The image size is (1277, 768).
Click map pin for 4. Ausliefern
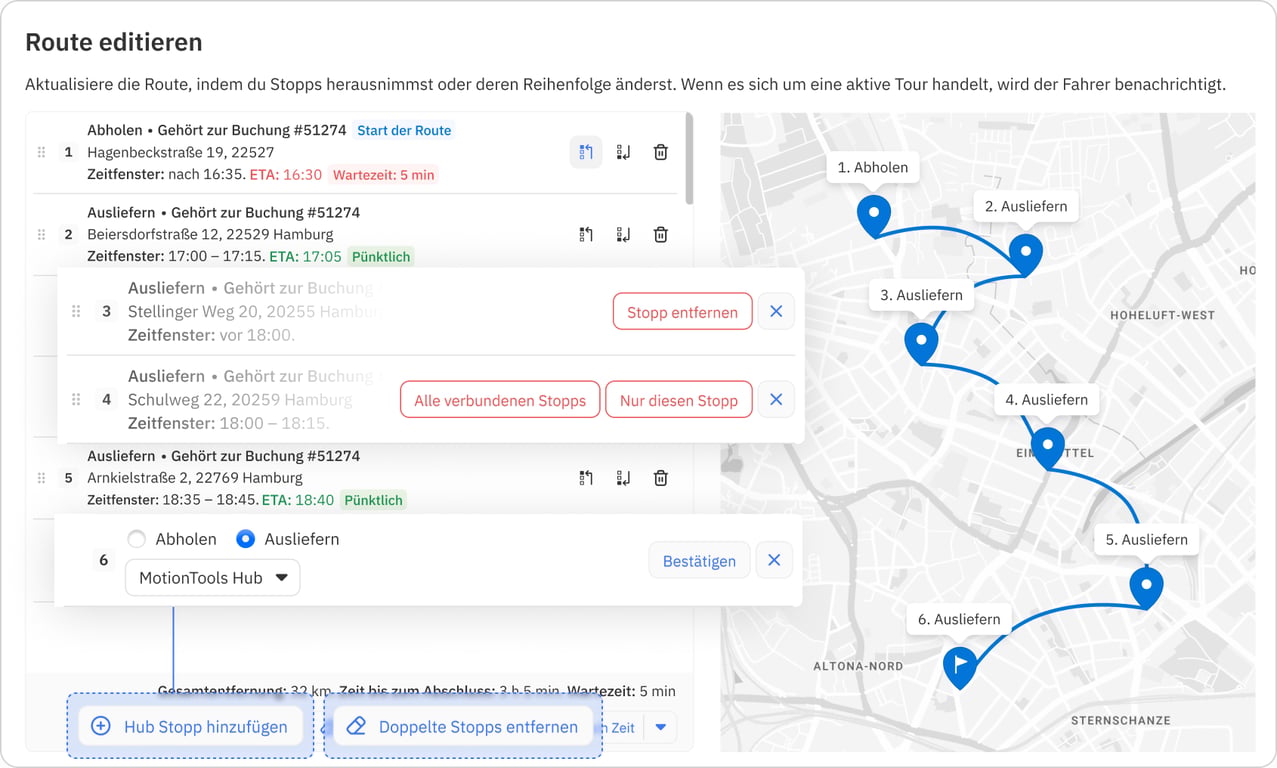(x=1047, y=447)
